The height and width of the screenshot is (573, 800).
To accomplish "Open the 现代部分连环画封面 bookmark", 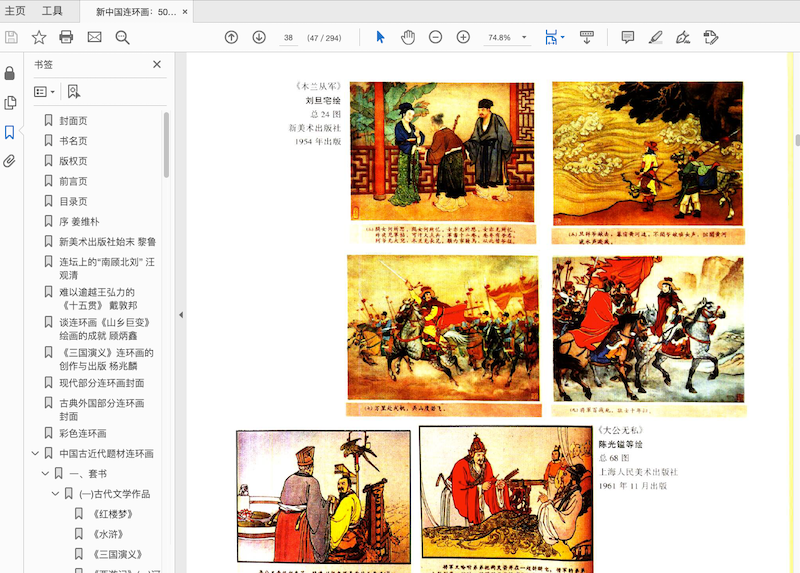I will [102, 383].
